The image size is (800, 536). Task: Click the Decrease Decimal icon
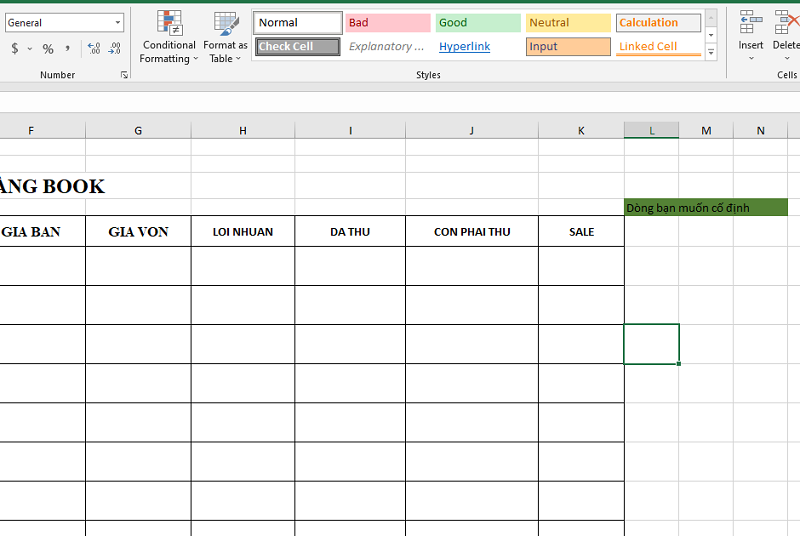pos(114,48)
